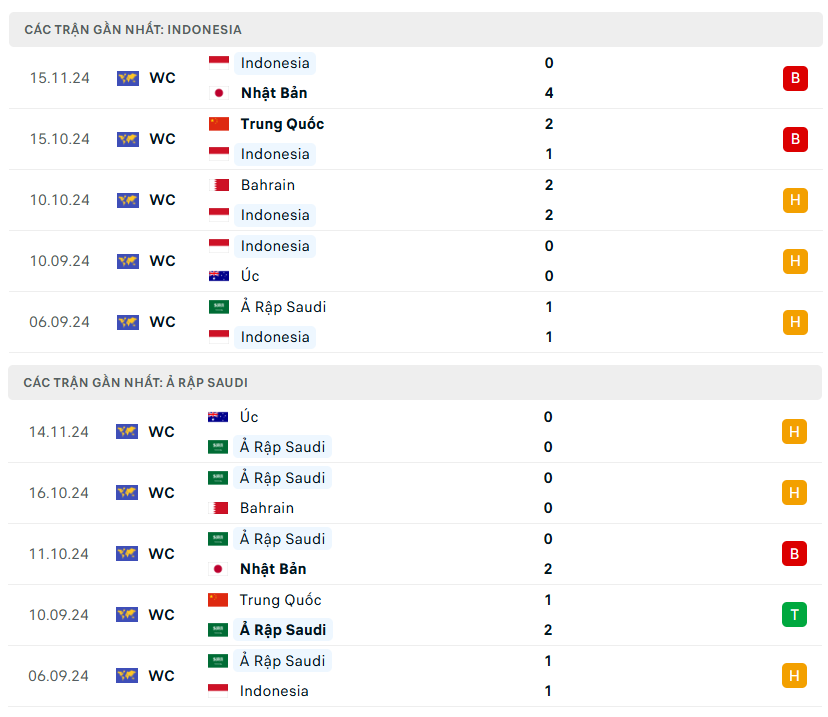Click the Bahrain flag in the 10.10.24 match

219,185
